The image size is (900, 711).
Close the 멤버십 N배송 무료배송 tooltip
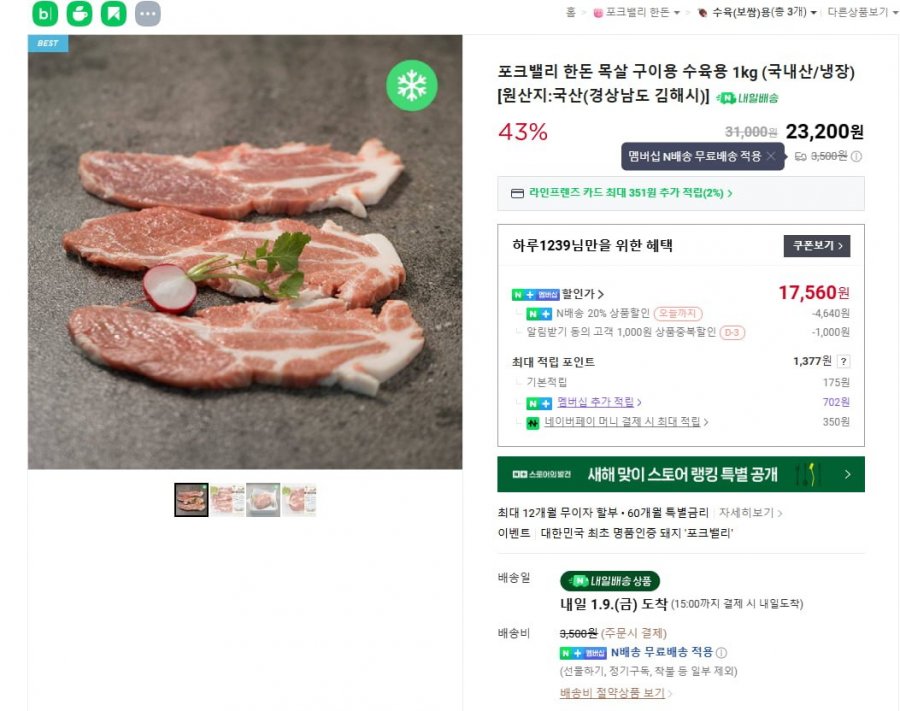click(771, 156)
